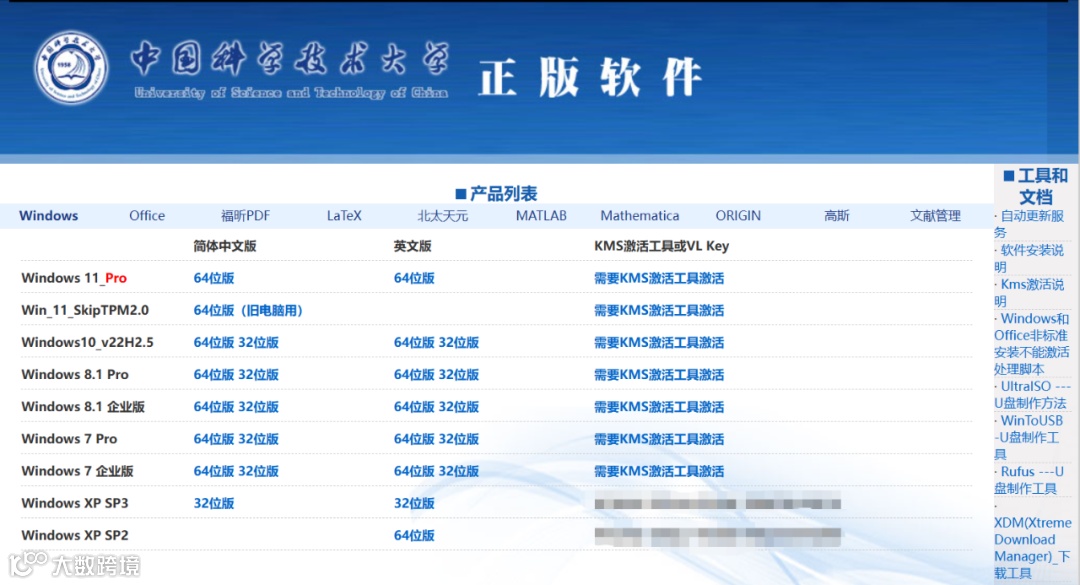Image resolution: width=1080 pixels, height=585 pixels.
Task: Open the Mathematica tab
Action: click(x=640, y=215)
